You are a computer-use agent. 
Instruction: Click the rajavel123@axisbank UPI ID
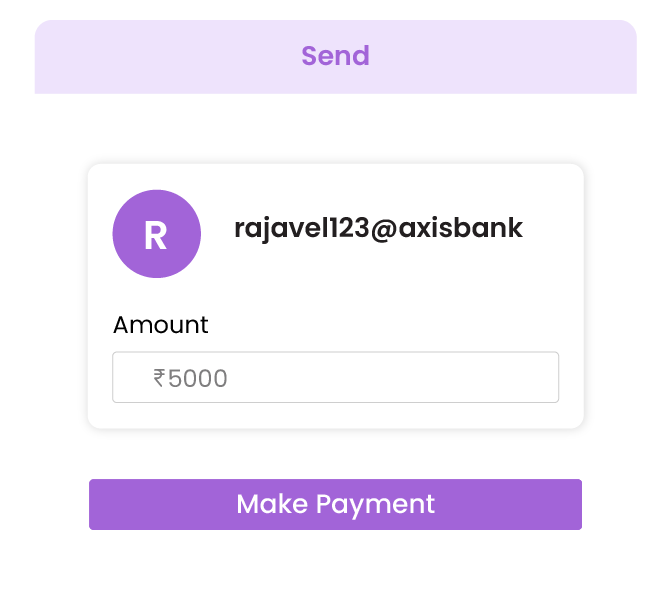tap(378, 228)
